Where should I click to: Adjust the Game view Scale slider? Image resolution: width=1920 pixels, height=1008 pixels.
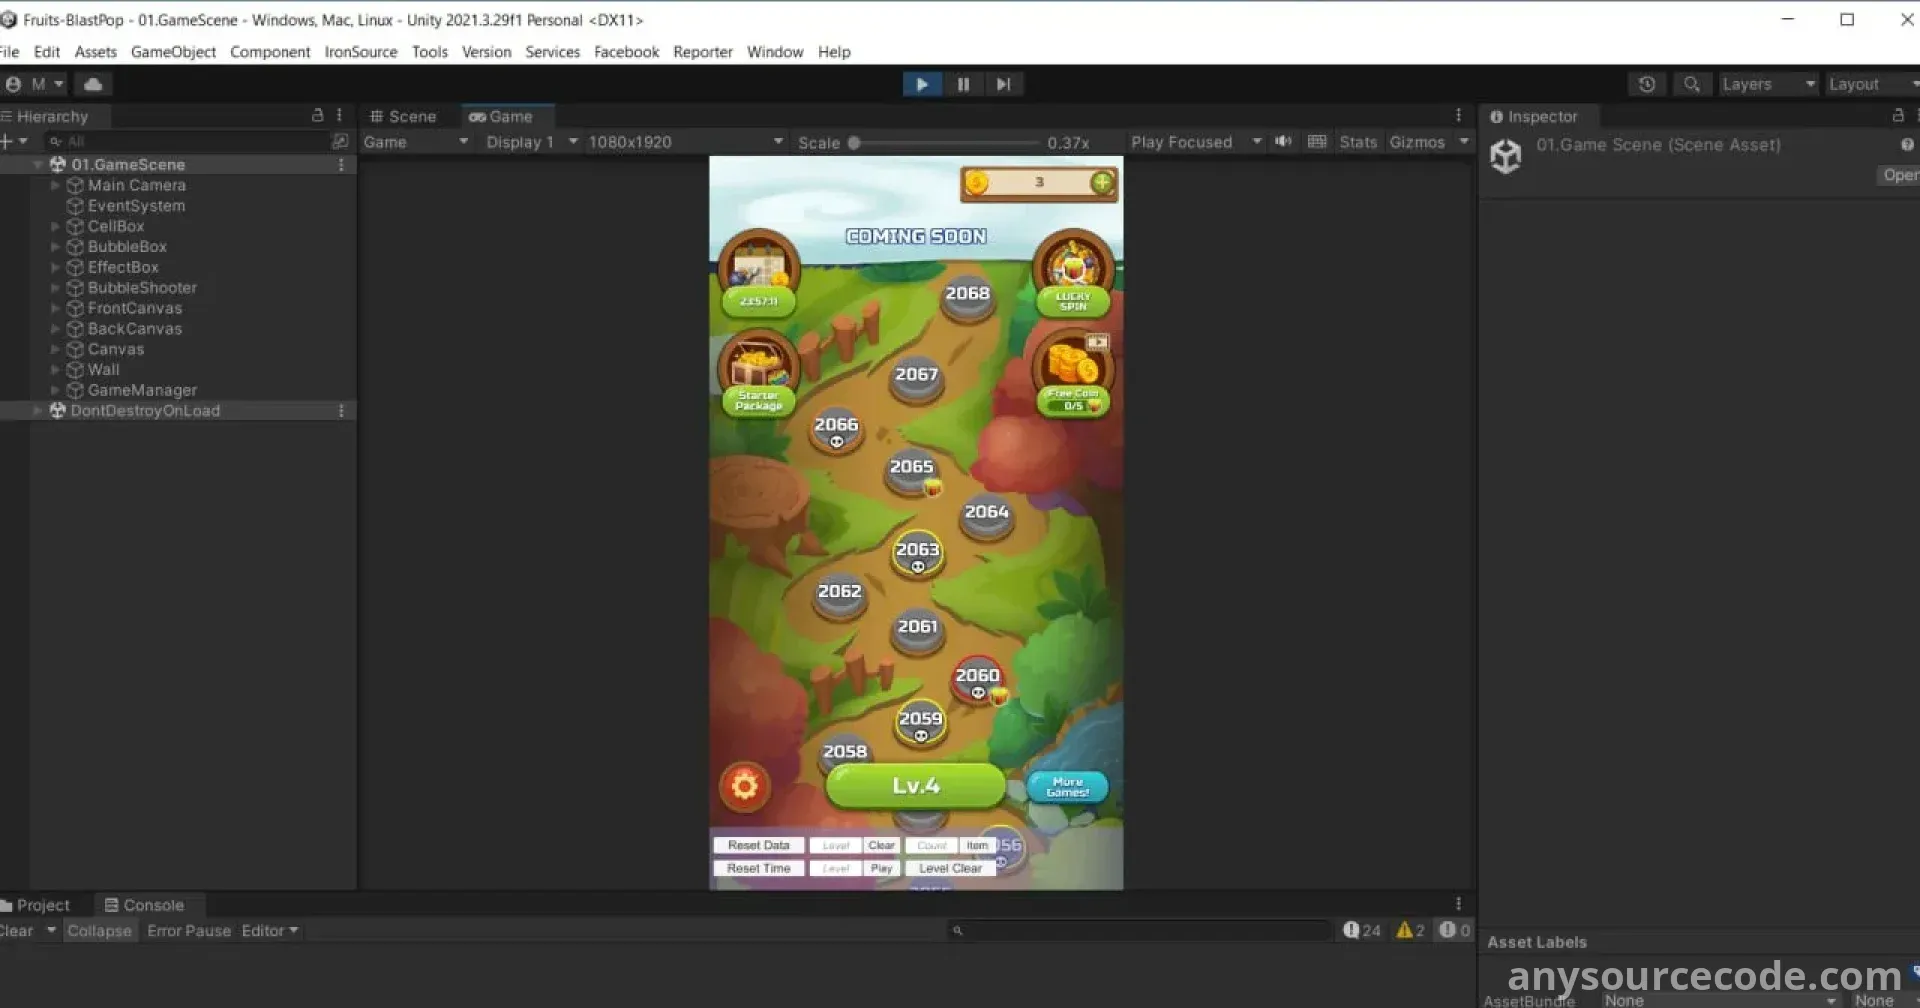click(855, 143)
